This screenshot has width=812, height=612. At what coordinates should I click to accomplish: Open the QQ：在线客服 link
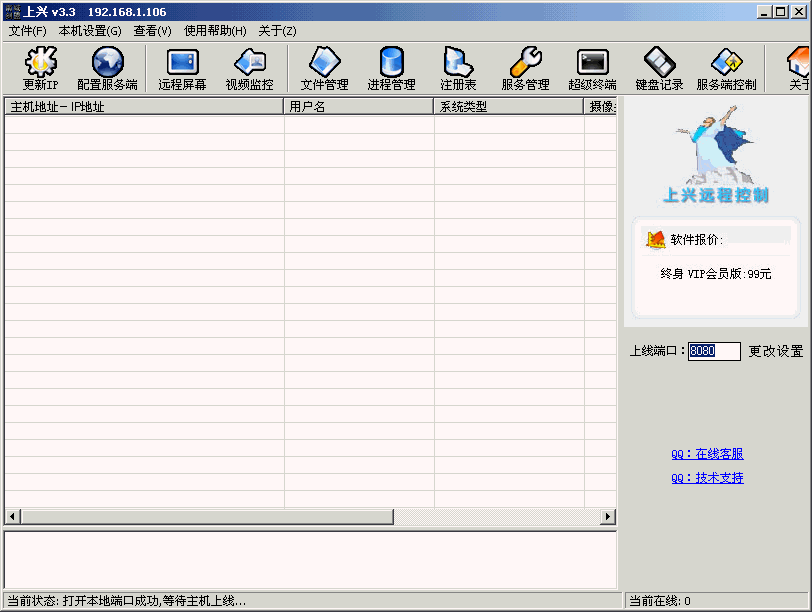point(707,454)
